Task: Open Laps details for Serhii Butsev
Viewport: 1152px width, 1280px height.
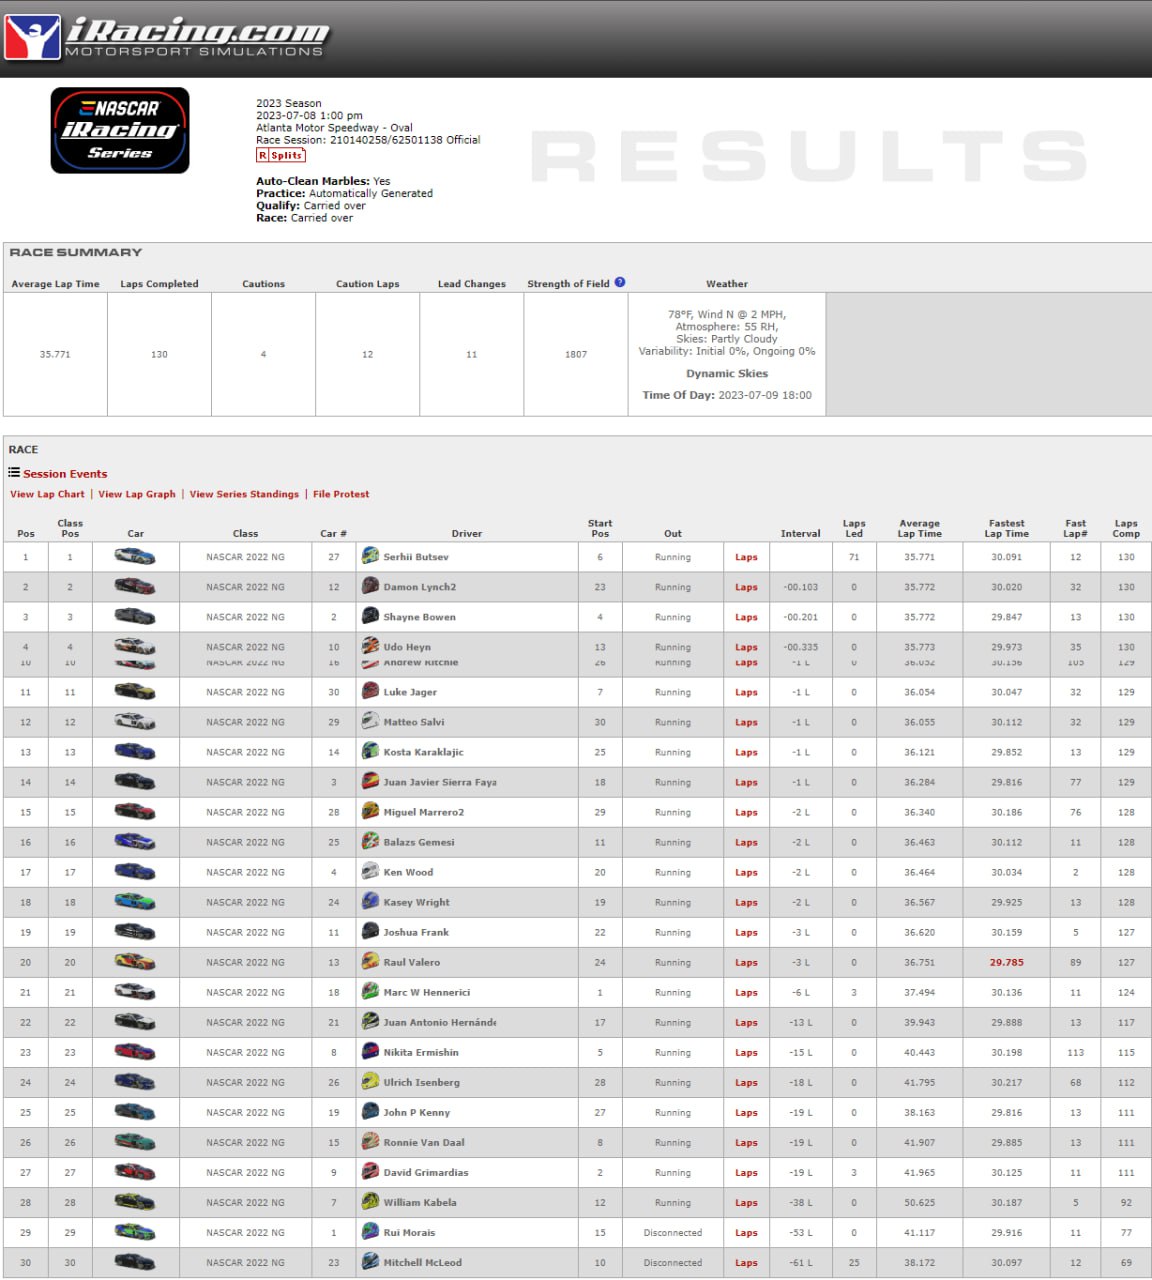Action: click(746, 557)
